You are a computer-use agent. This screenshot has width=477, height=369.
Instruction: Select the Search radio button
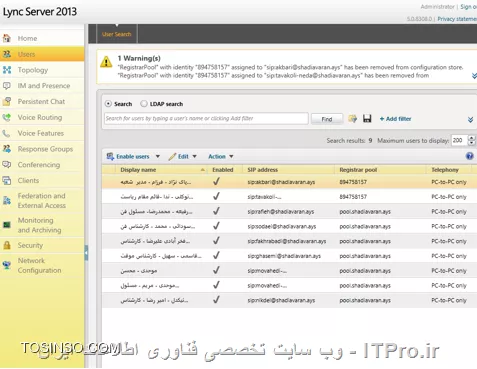tap(108, 104)
